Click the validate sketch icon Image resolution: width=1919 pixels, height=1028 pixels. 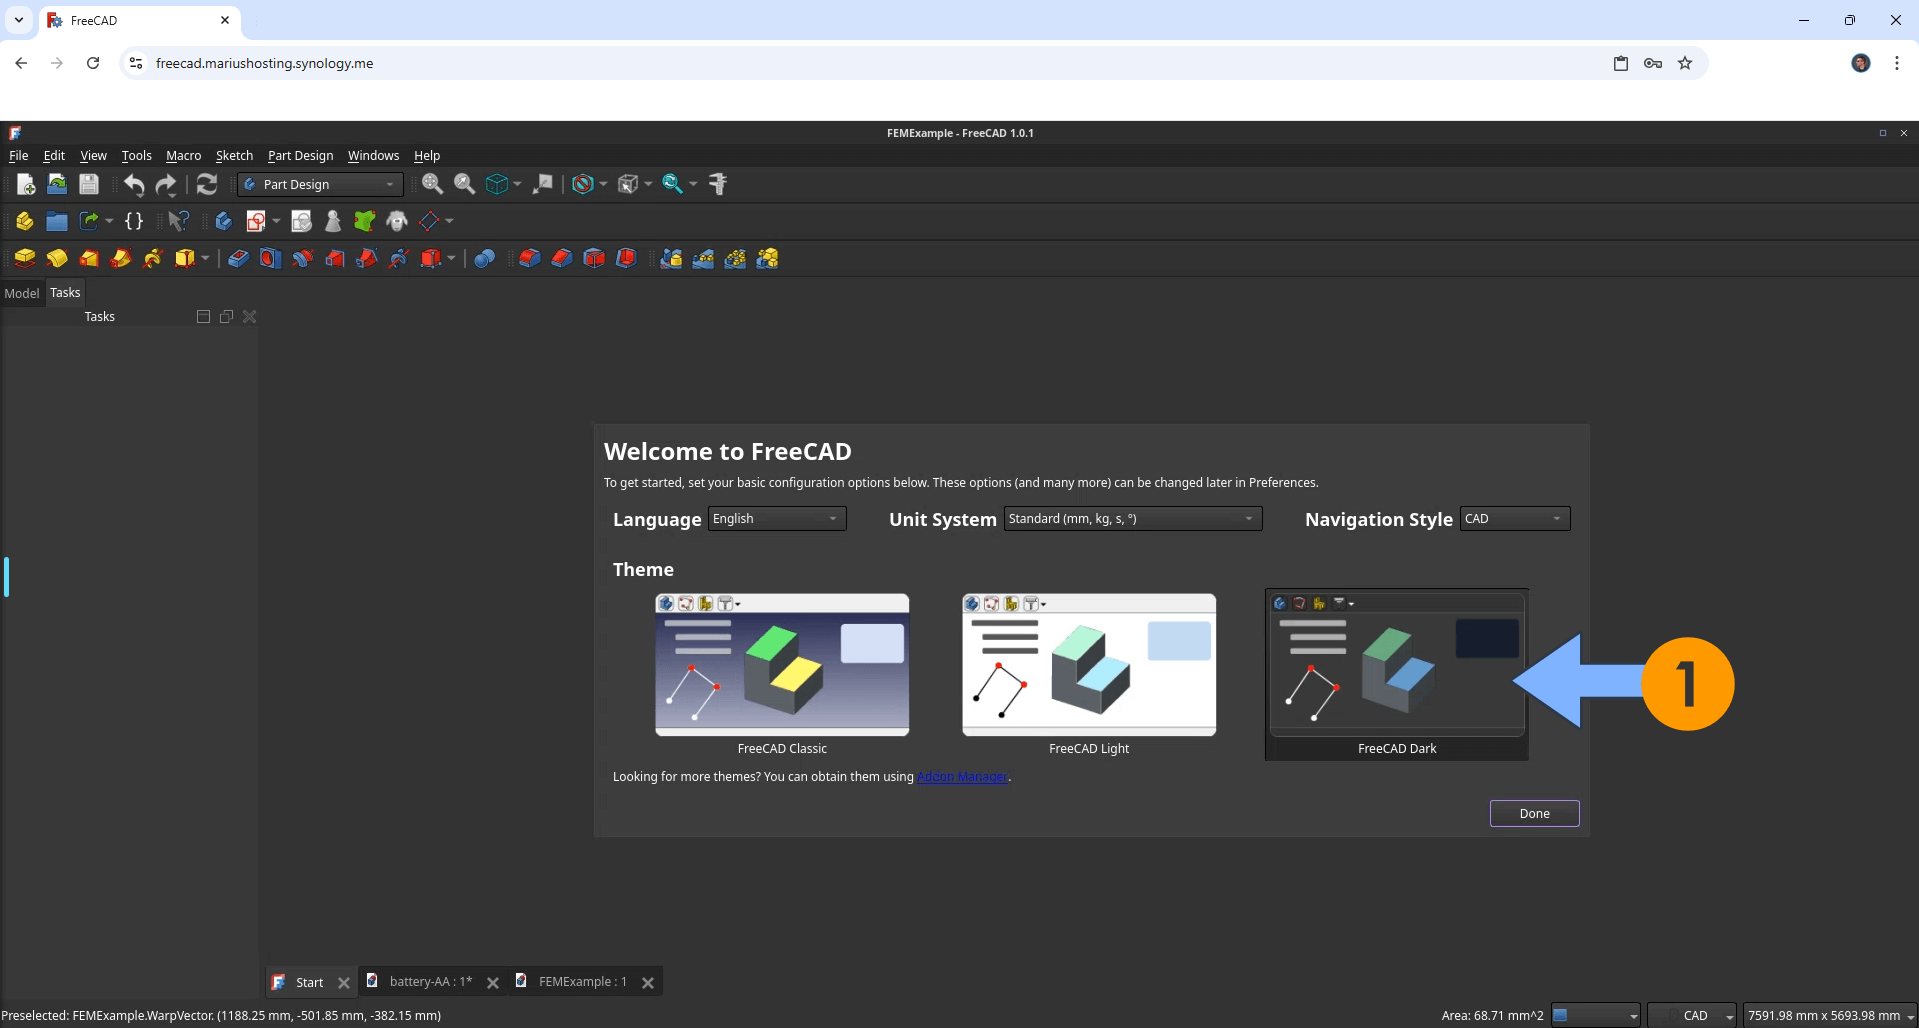(301, 221)
